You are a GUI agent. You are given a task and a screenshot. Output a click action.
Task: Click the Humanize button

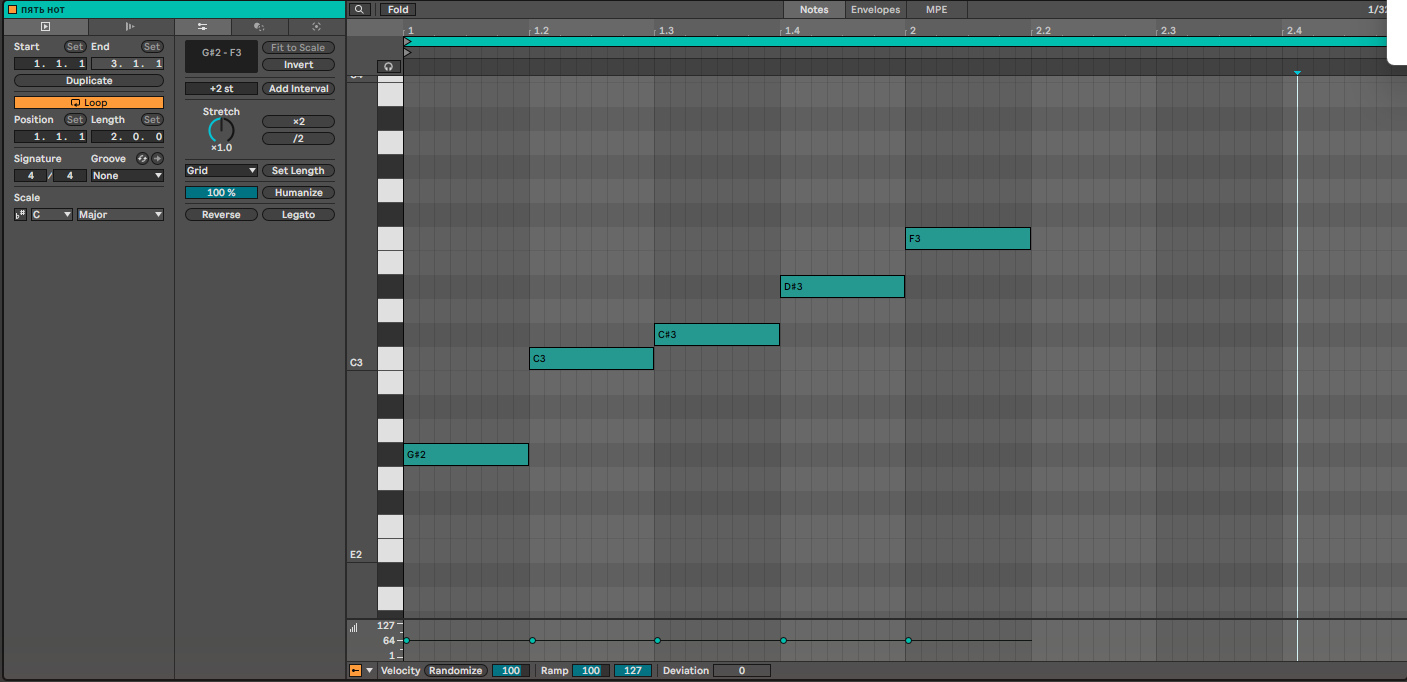[298, 193]
